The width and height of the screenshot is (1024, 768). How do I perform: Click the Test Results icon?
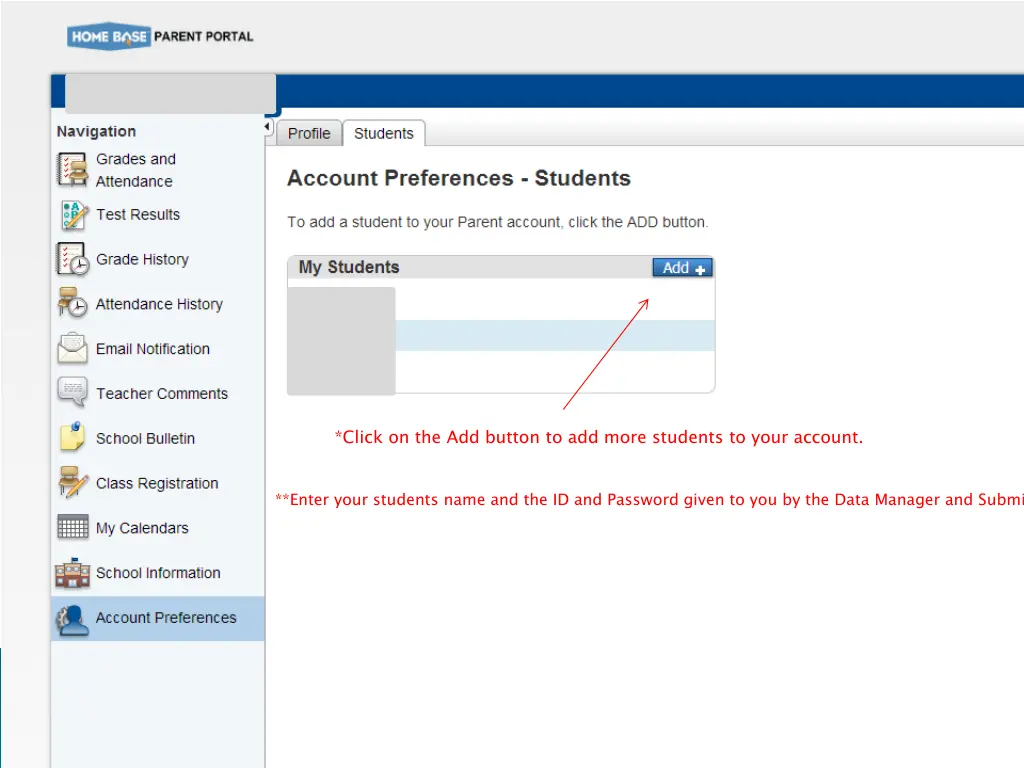point(73,215)
